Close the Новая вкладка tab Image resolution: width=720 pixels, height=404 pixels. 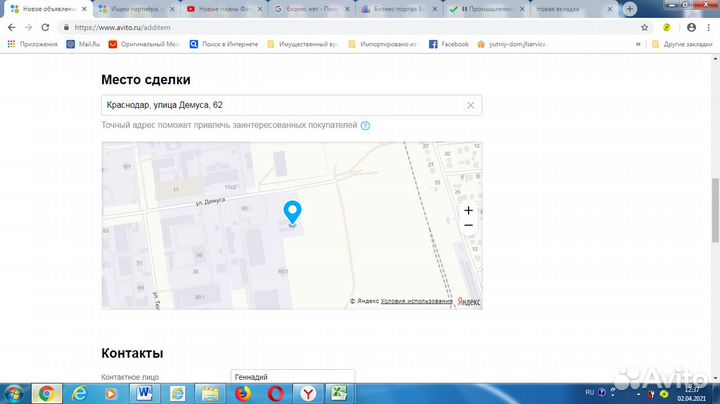point(610,9)
